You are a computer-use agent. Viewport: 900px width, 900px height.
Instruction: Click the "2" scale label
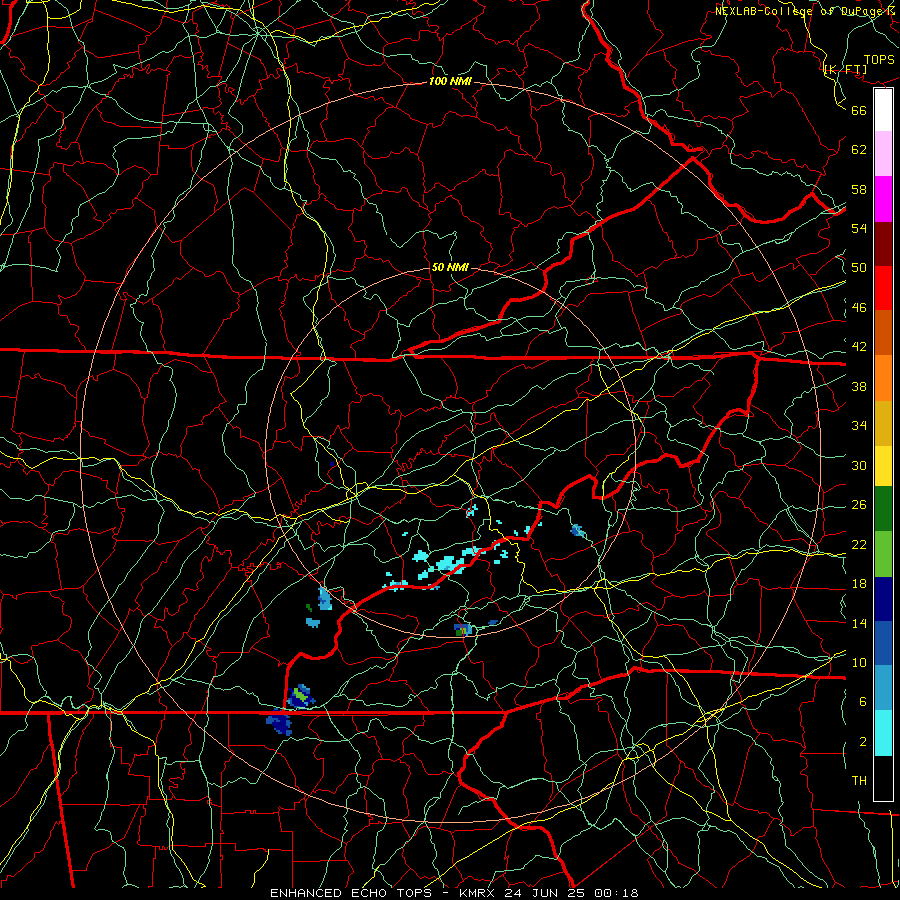(863, 742)
